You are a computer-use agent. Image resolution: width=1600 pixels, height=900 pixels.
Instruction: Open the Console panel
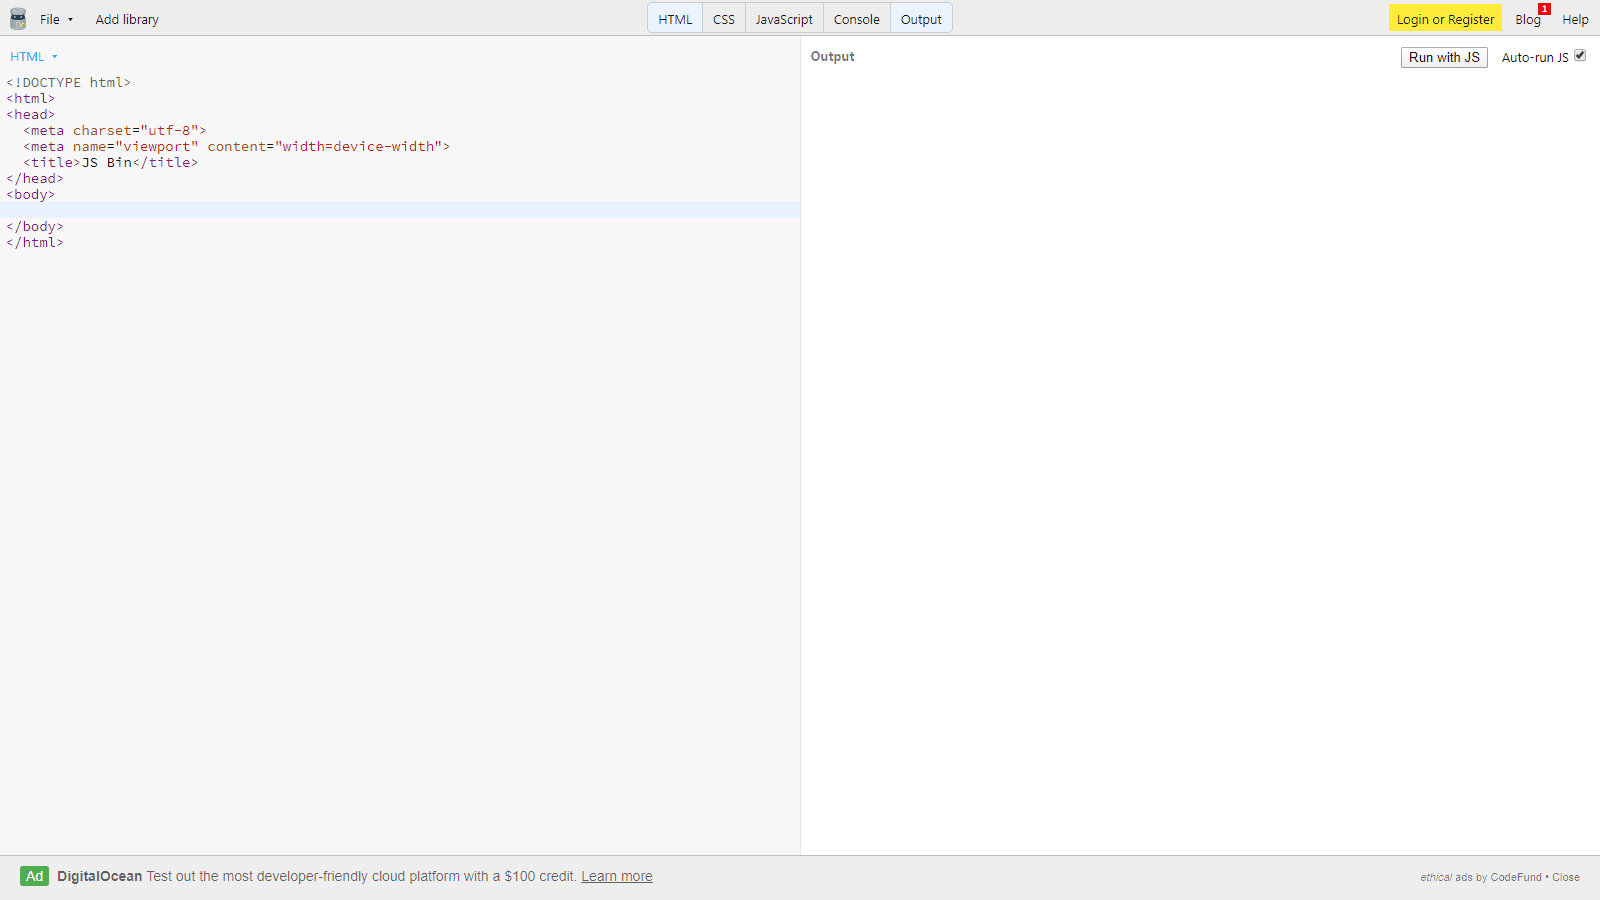[856, 18]
